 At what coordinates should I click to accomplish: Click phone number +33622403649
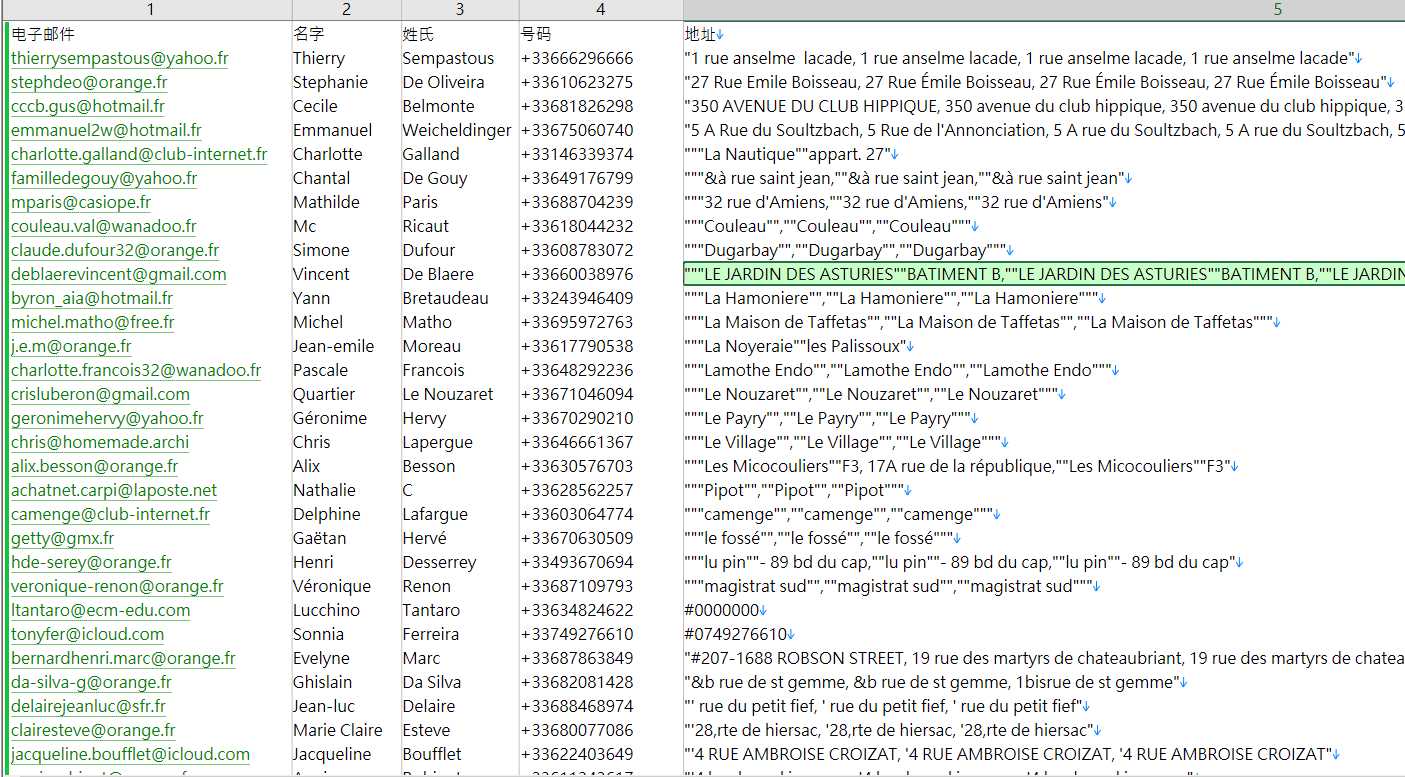(x=577, y=754)
